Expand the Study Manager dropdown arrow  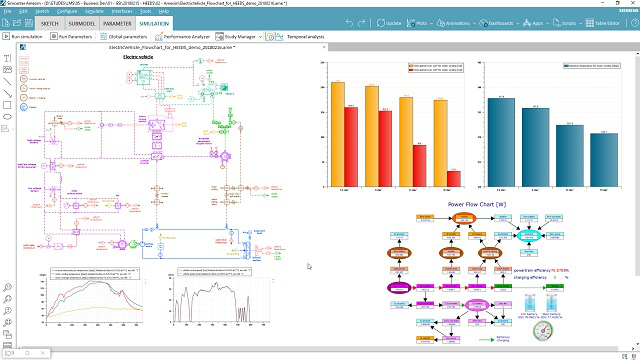click(260, 37)
